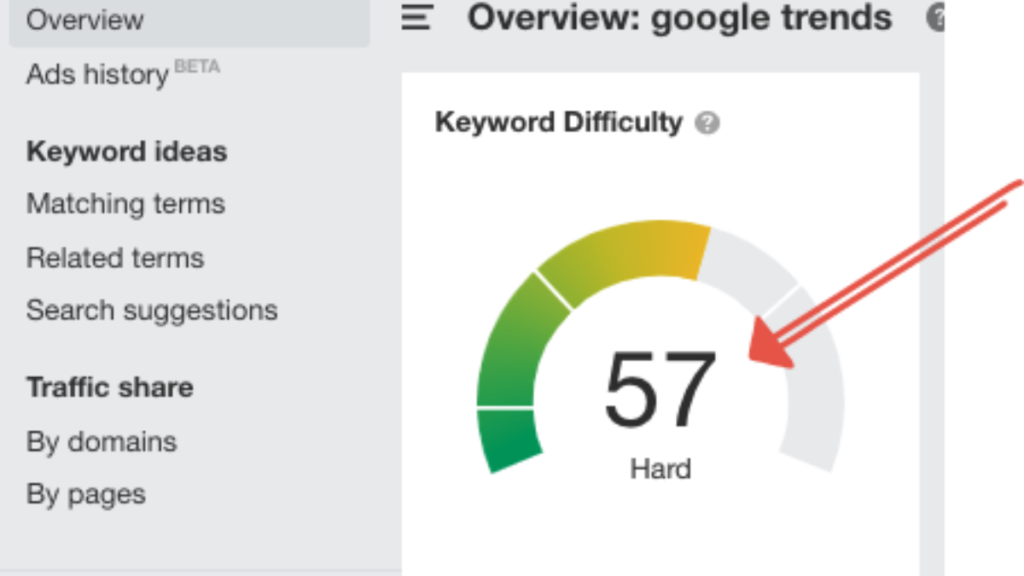Viewport: 1024px width, 576px height.
Task: Select the Keyword ideas section heading
Action: pos(127,152)
